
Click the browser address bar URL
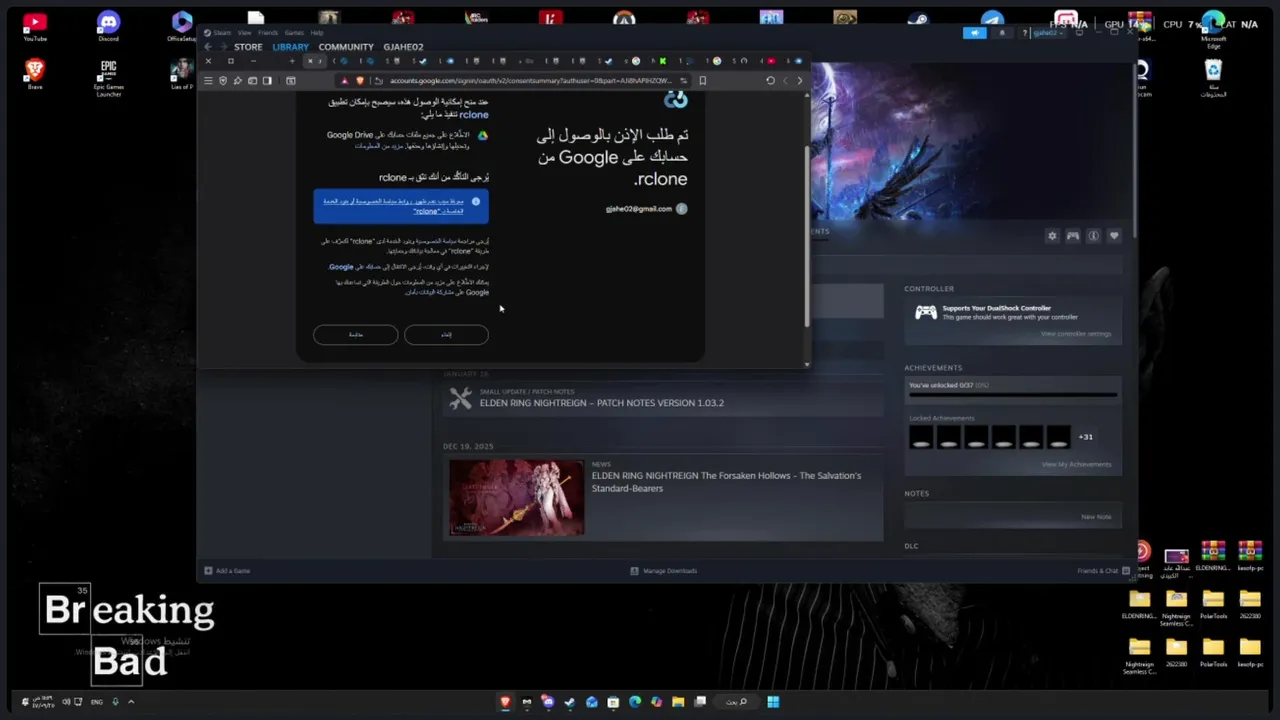530,81
